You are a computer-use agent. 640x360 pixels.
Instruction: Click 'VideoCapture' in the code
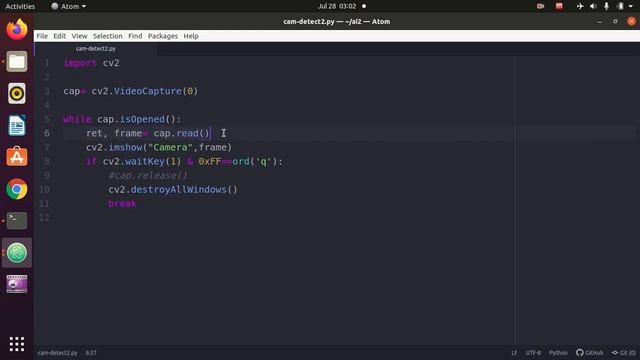147,91
